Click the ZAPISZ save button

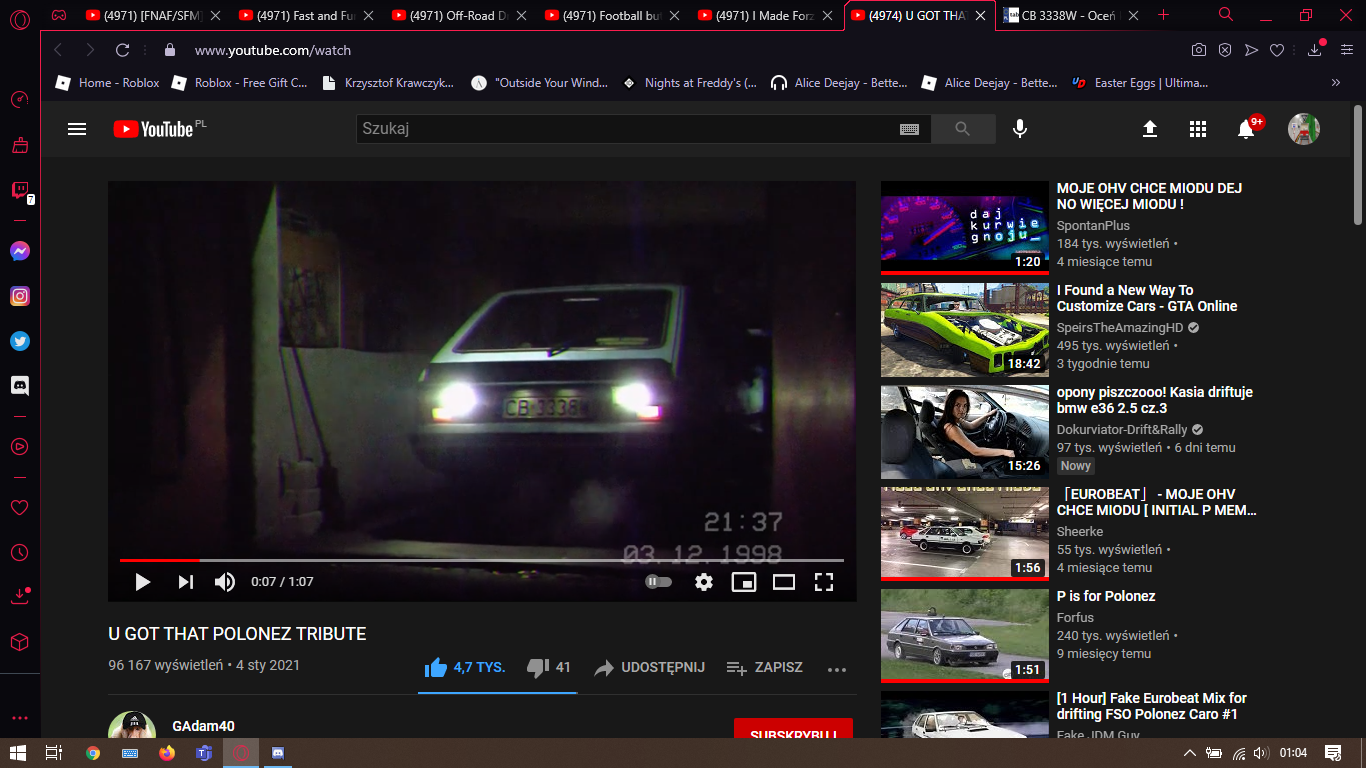pos(765,668)
